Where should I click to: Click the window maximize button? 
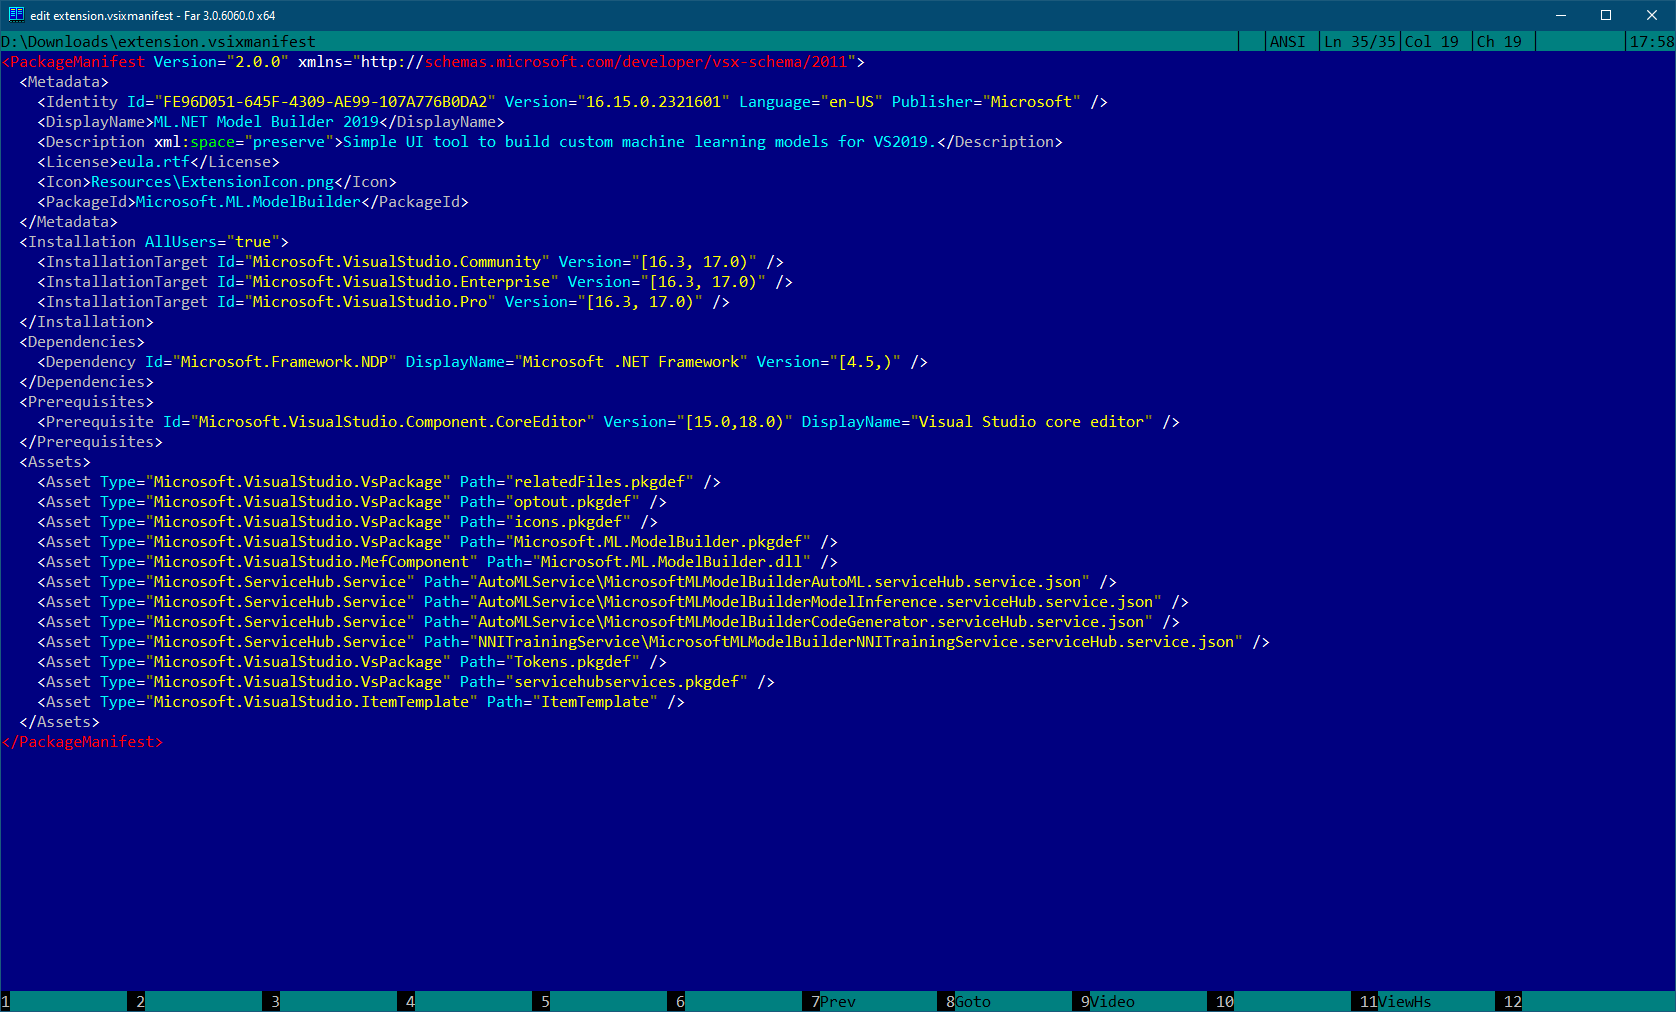pos(1606,15)
